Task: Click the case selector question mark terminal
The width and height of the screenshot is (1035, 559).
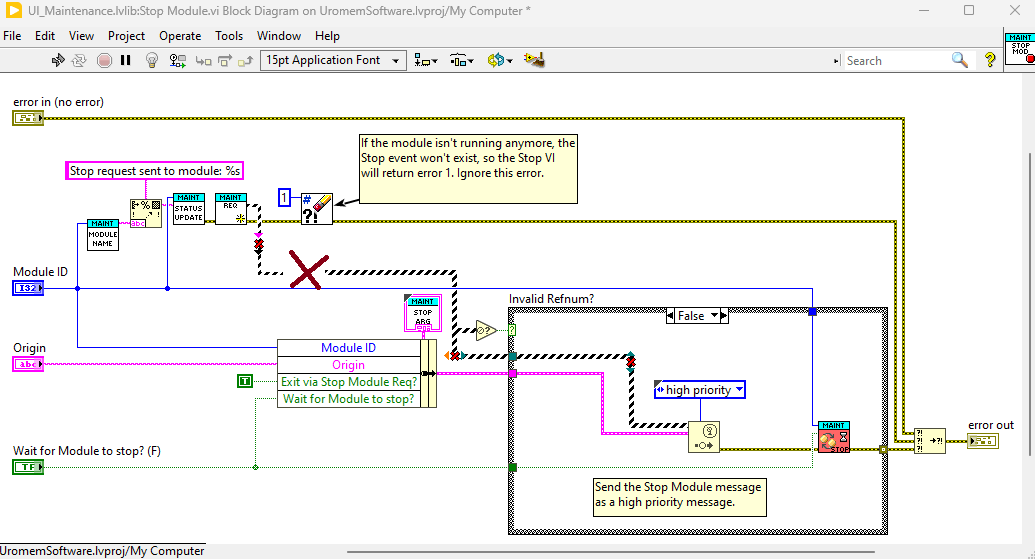Action: (512, 329)
